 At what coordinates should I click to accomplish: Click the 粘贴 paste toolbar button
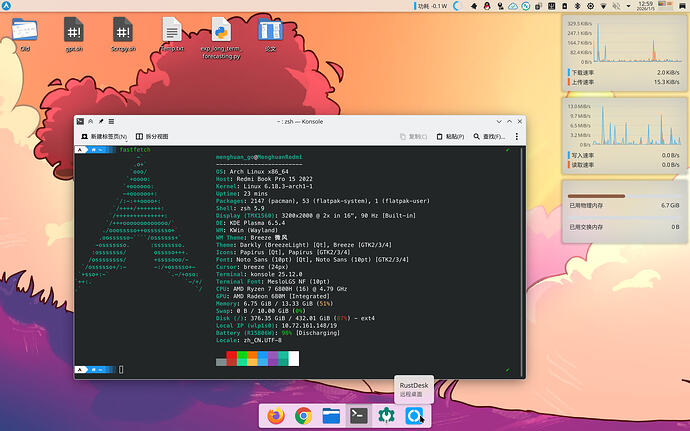tap(450, 136)
